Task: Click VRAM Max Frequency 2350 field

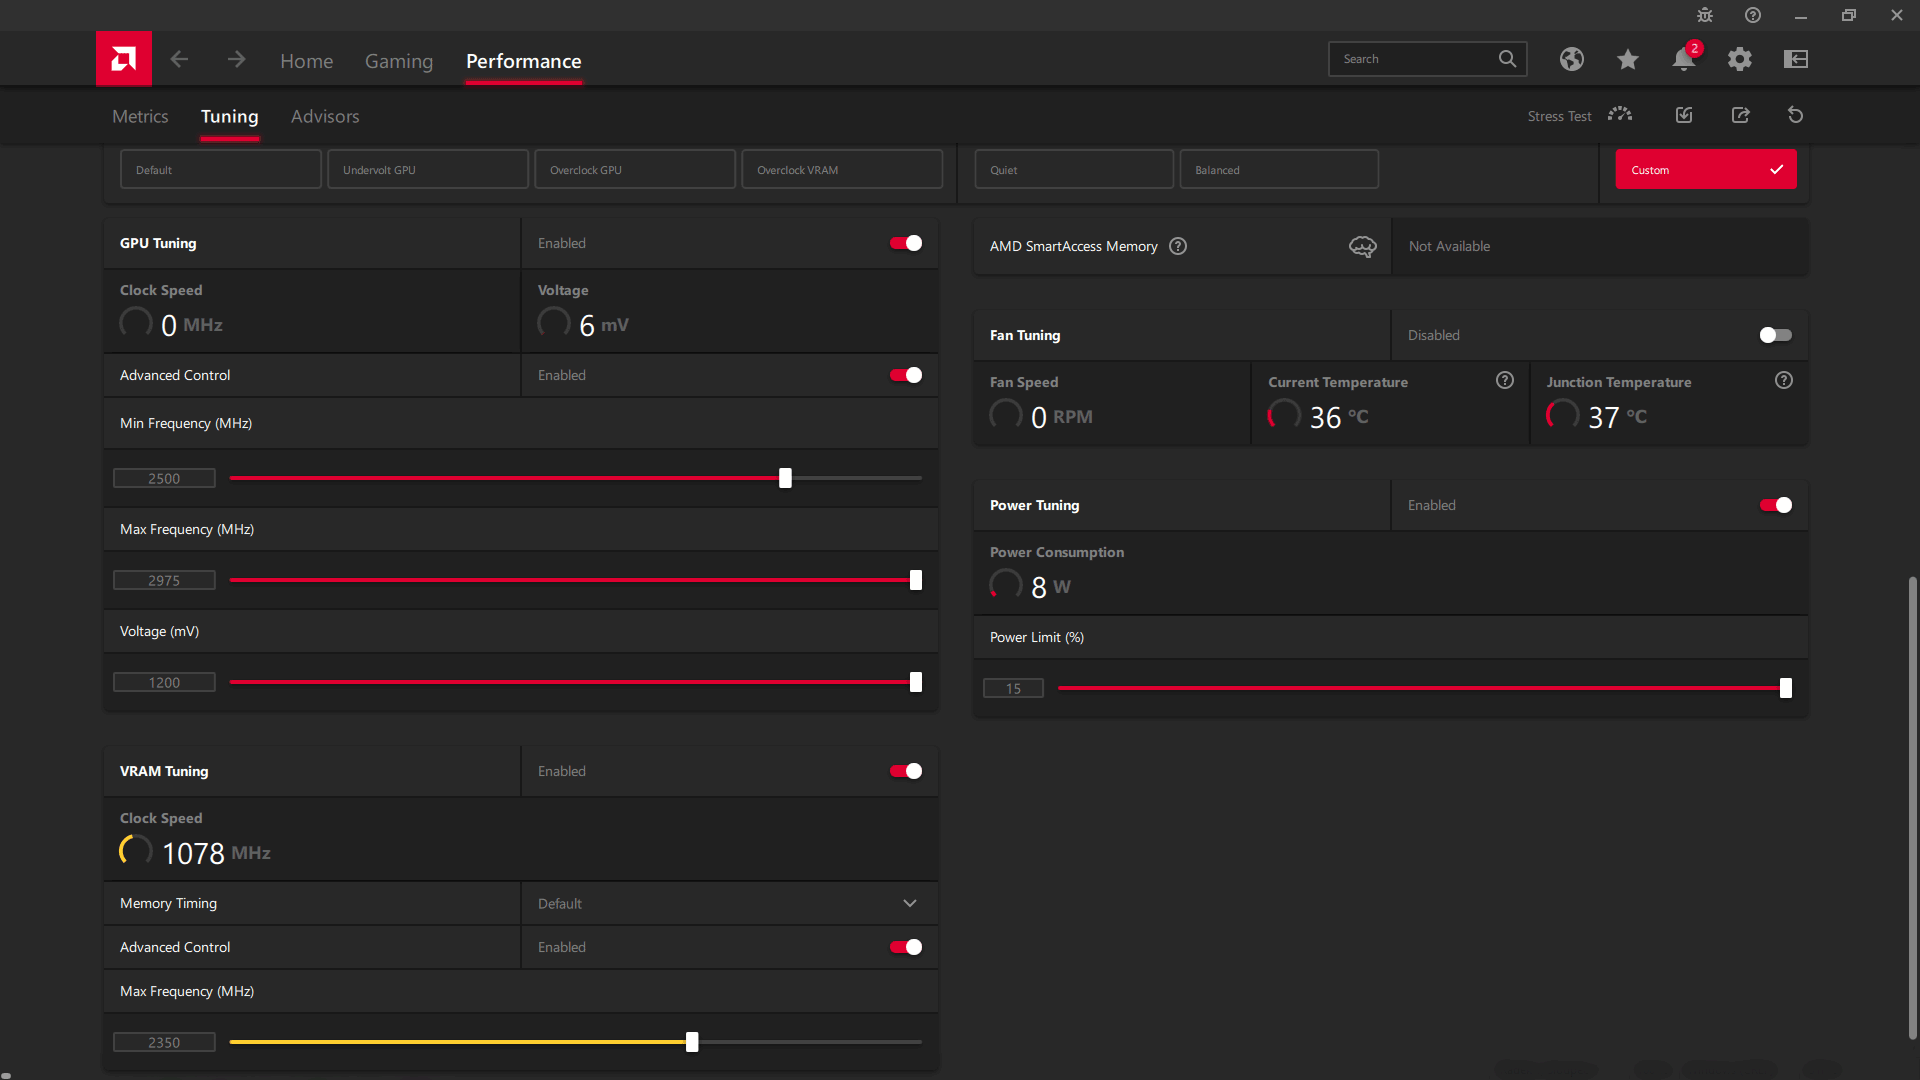Action: pyautogui.click(x=164, y=1042)
